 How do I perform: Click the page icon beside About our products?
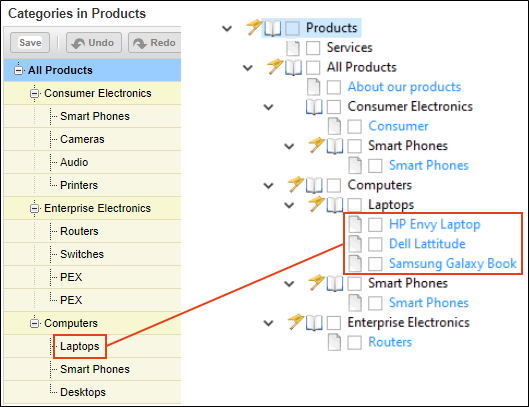[314, 87]
